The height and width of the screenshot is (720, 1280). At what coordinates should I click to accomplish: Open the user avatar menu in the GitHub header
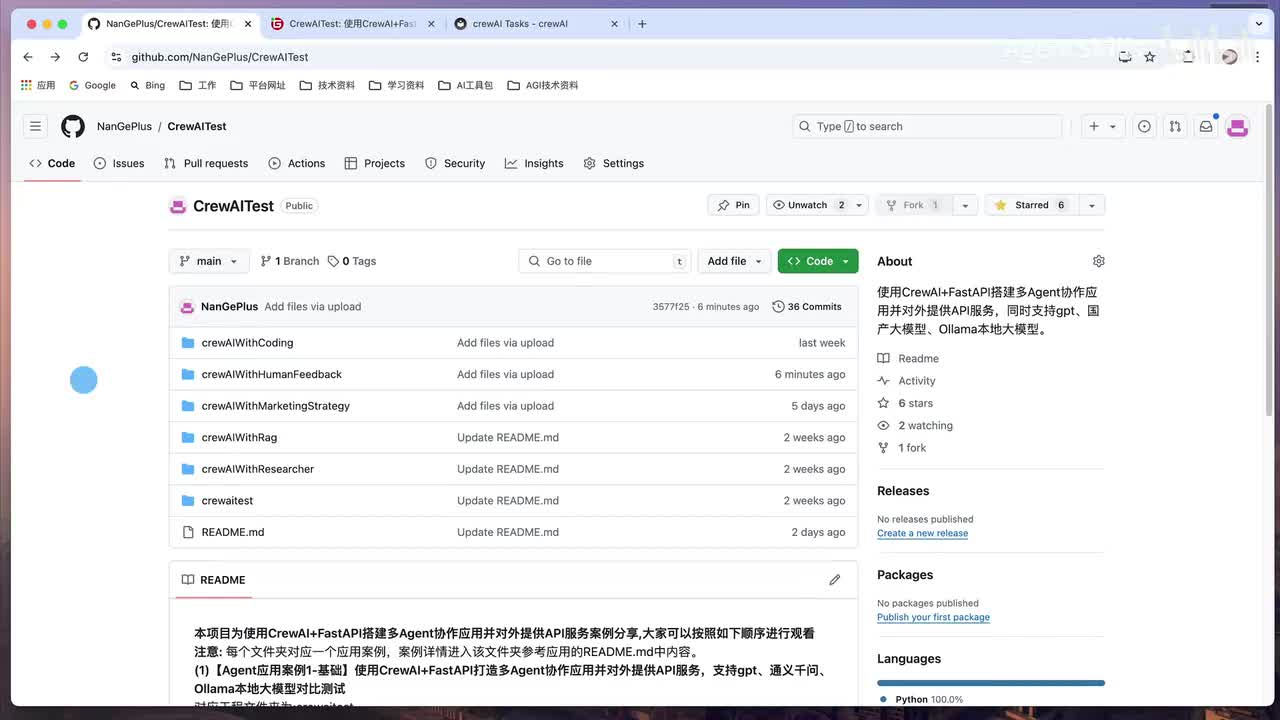pos(1238,126)
